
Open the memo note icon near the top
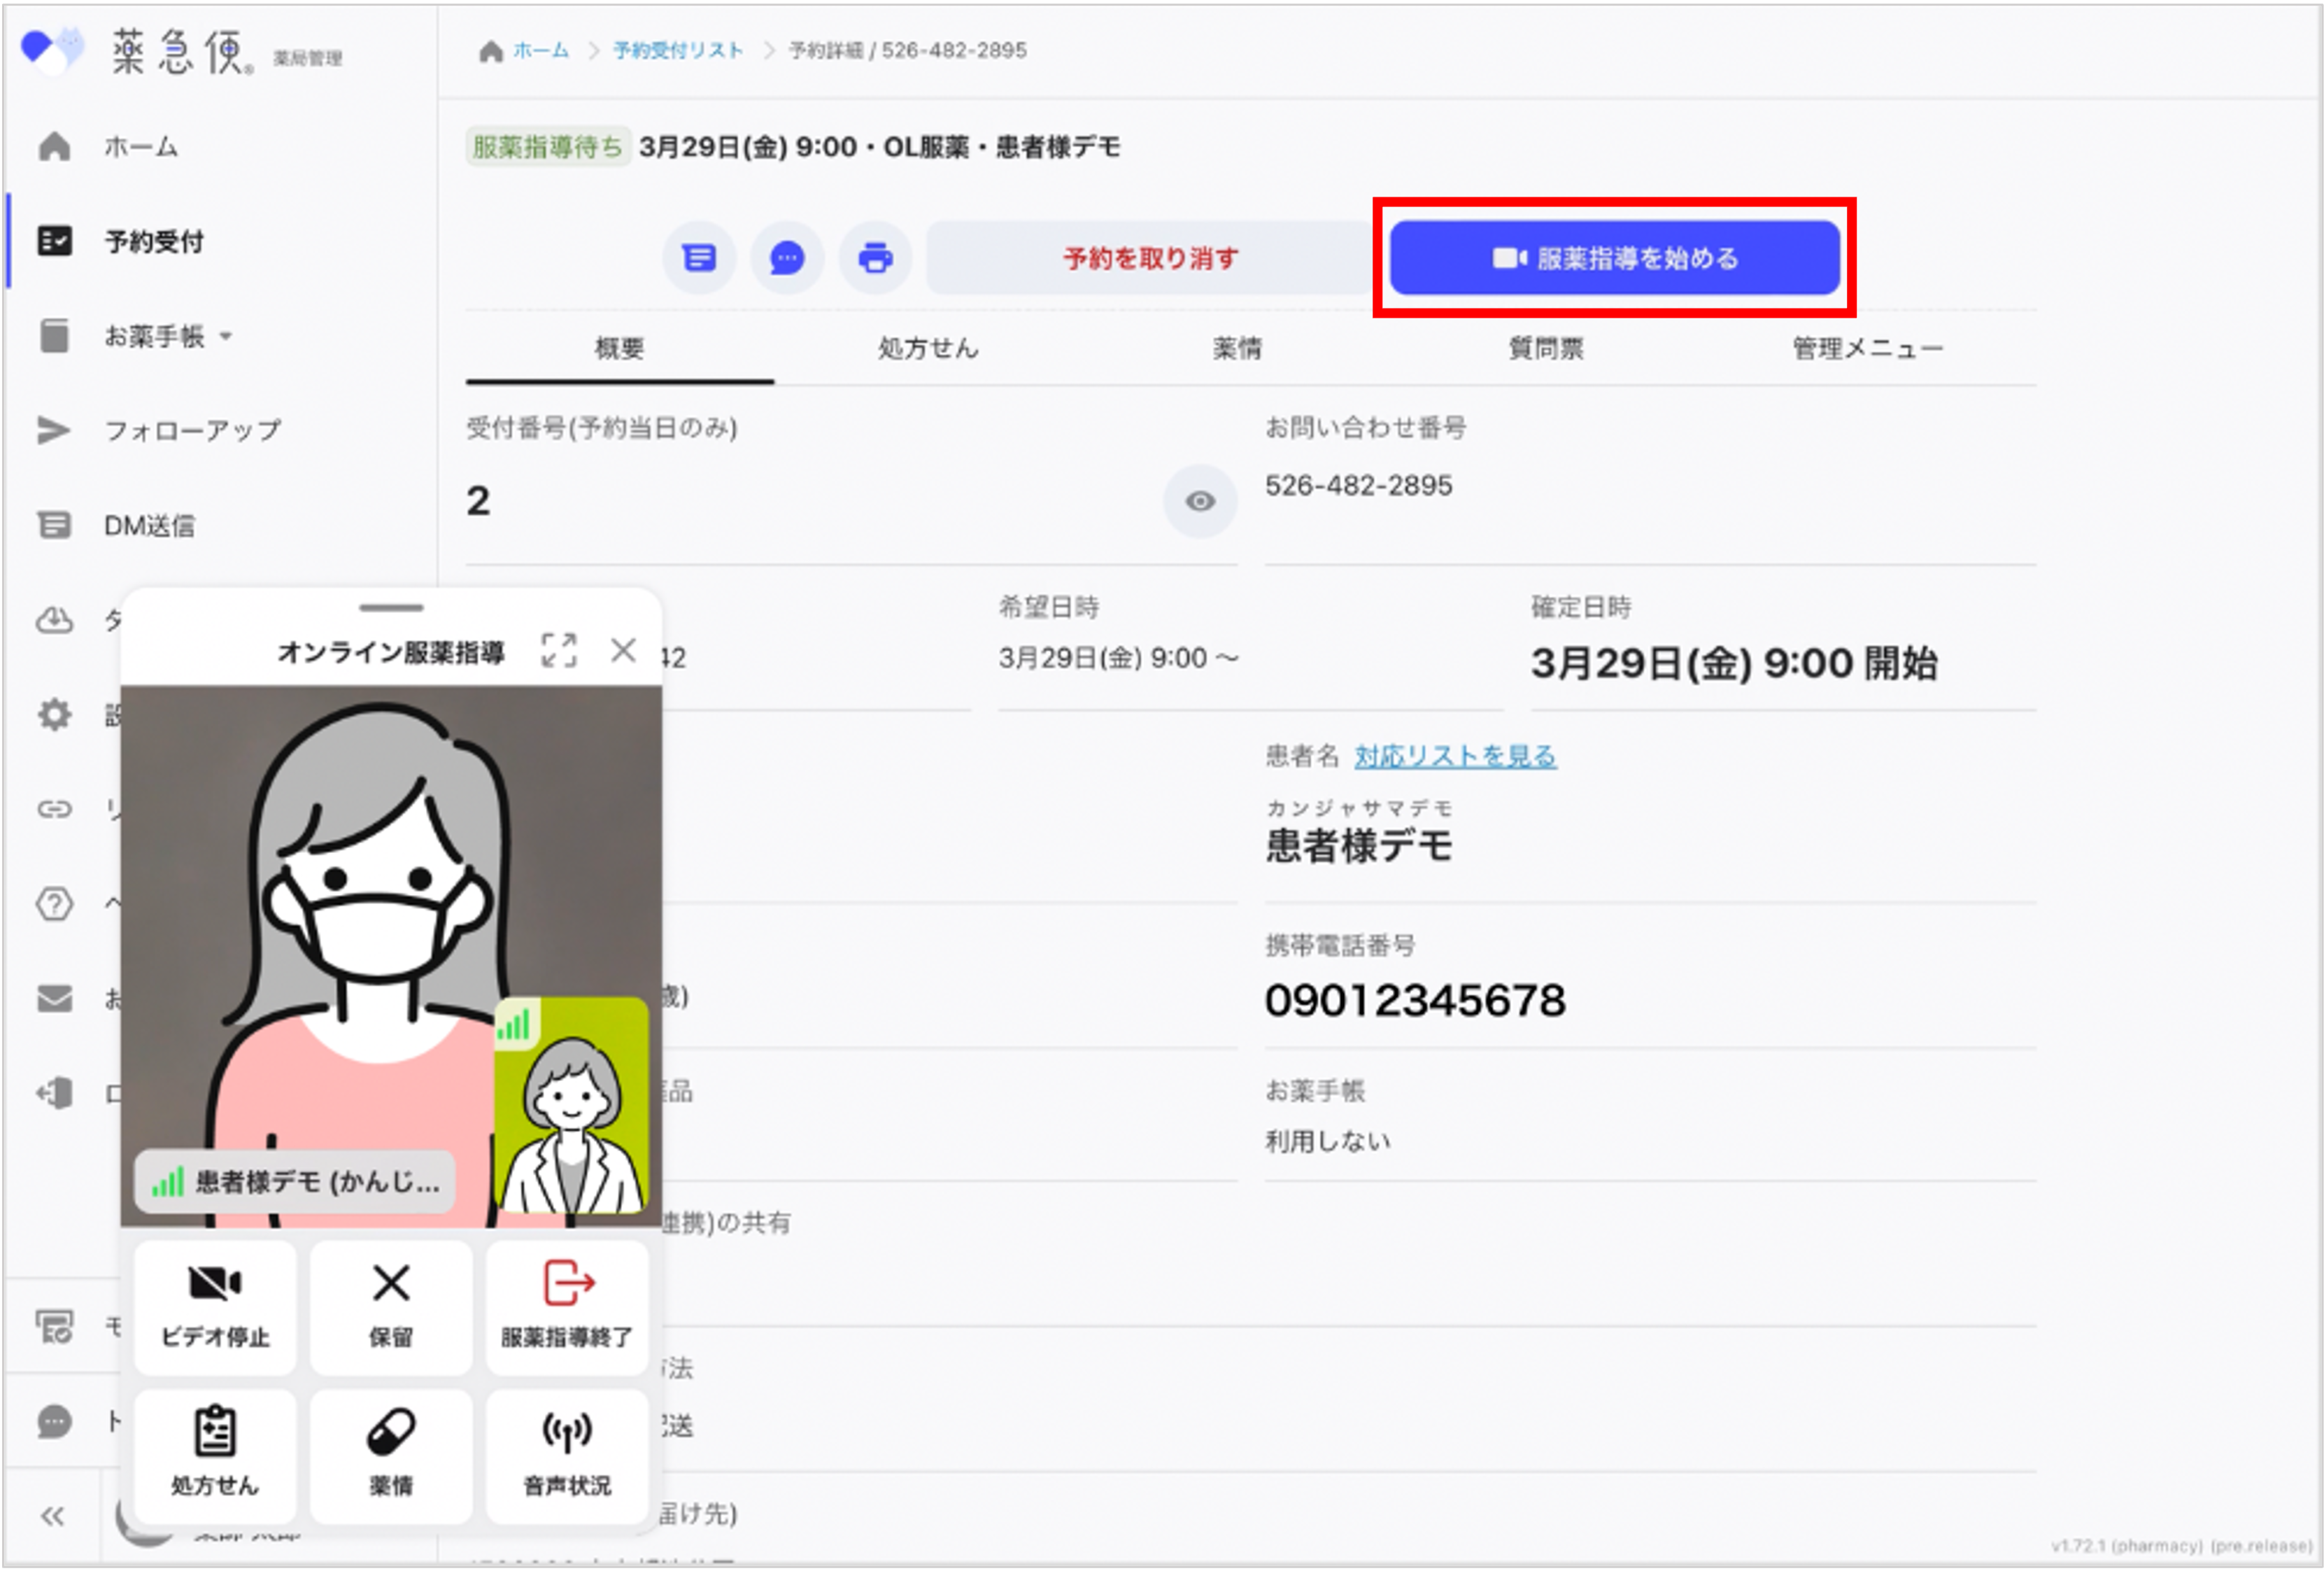pos(699,257)
